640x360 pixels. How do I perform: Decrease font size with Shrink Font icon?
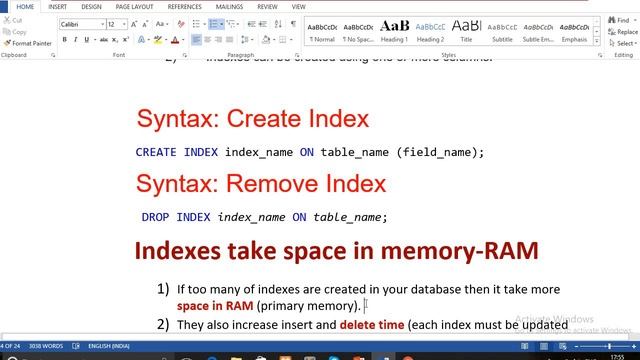point(145,24)
